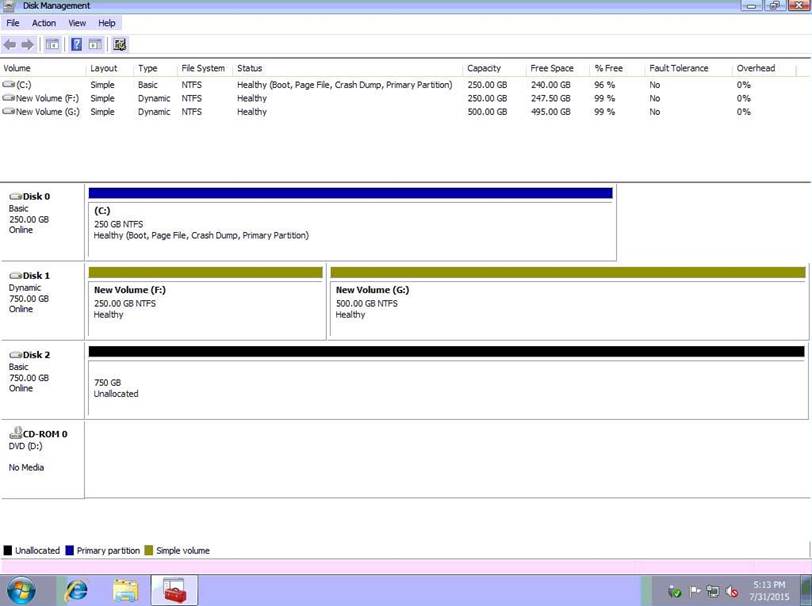
Task: Click the Help question mark toolbar icon
Action: 76,44
